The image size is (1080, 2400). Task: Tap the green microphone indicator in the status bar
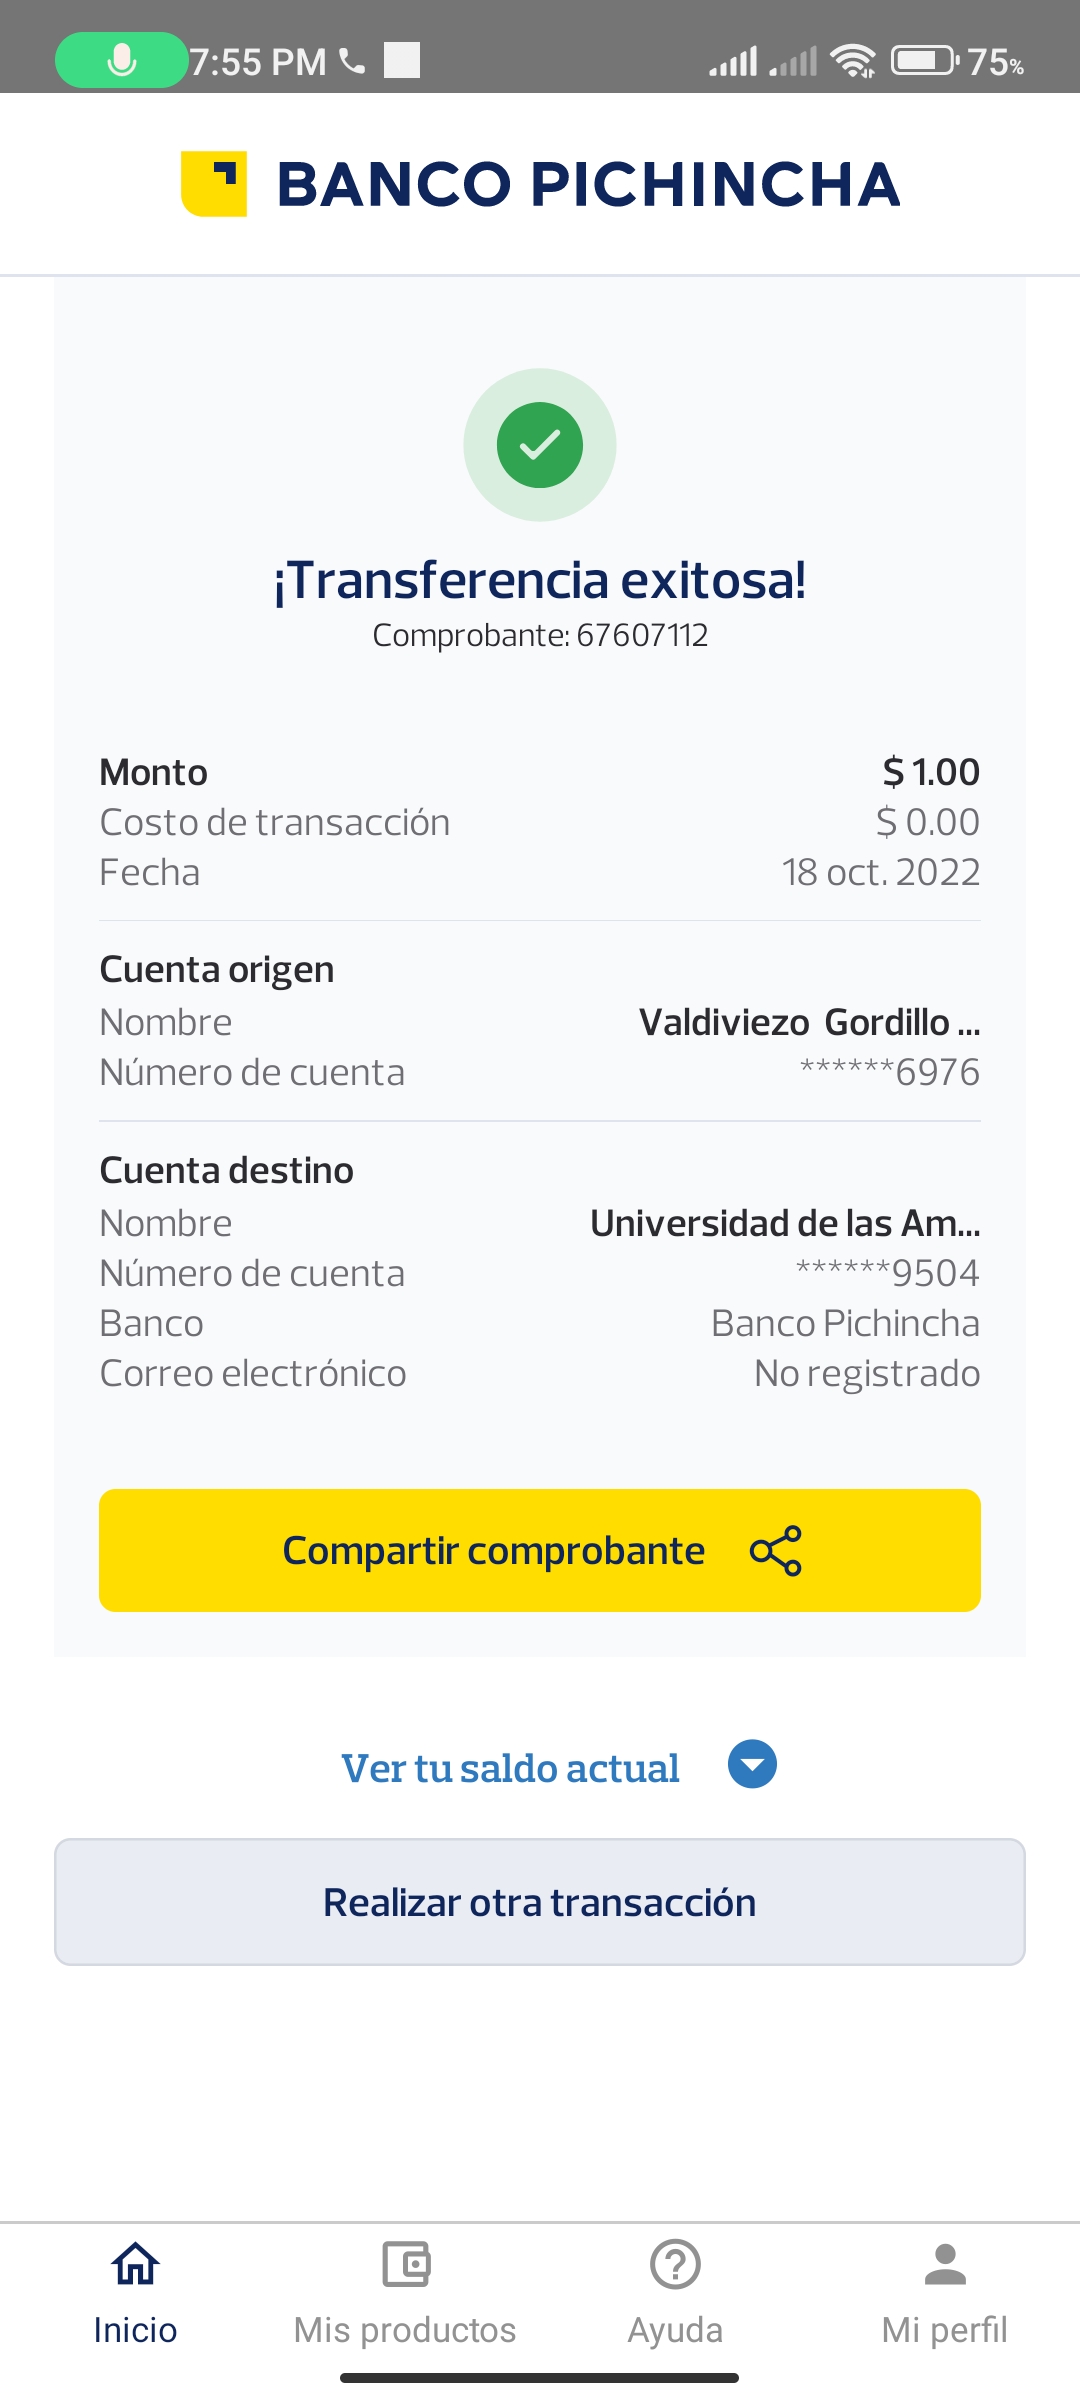122,61
